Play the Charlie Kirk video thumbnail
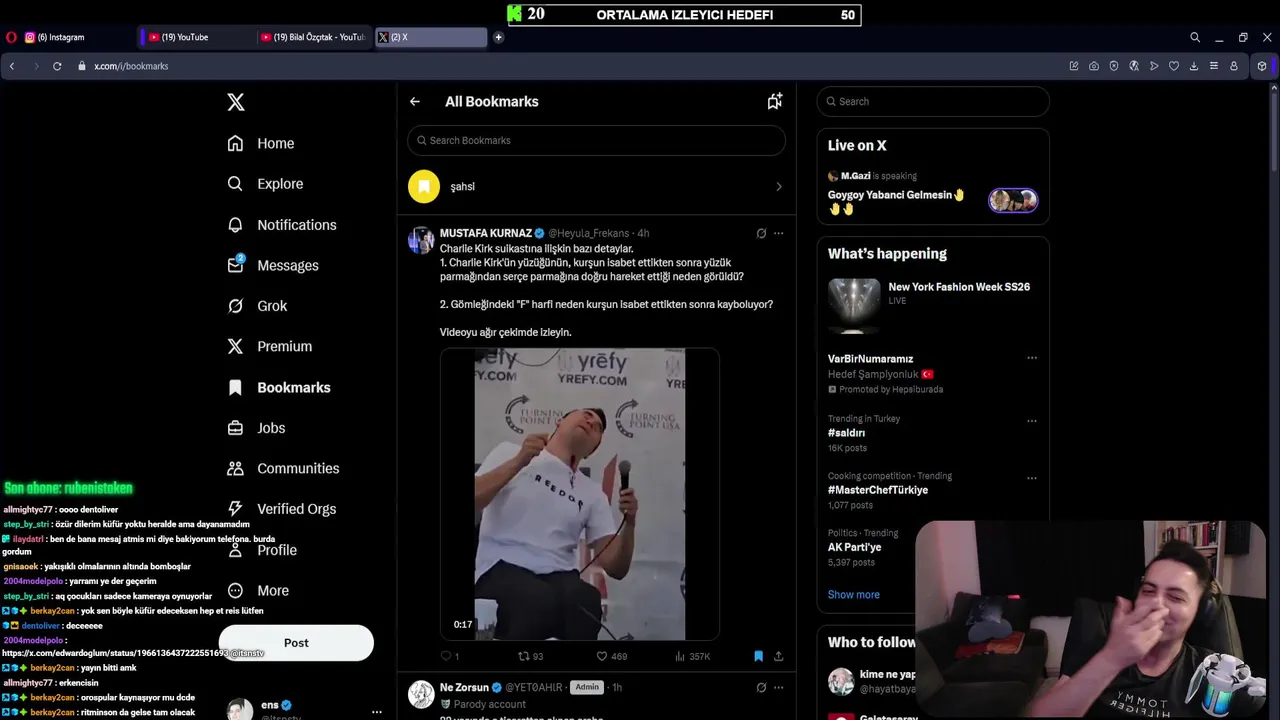The image size is (1280, 720). (580, 494)
